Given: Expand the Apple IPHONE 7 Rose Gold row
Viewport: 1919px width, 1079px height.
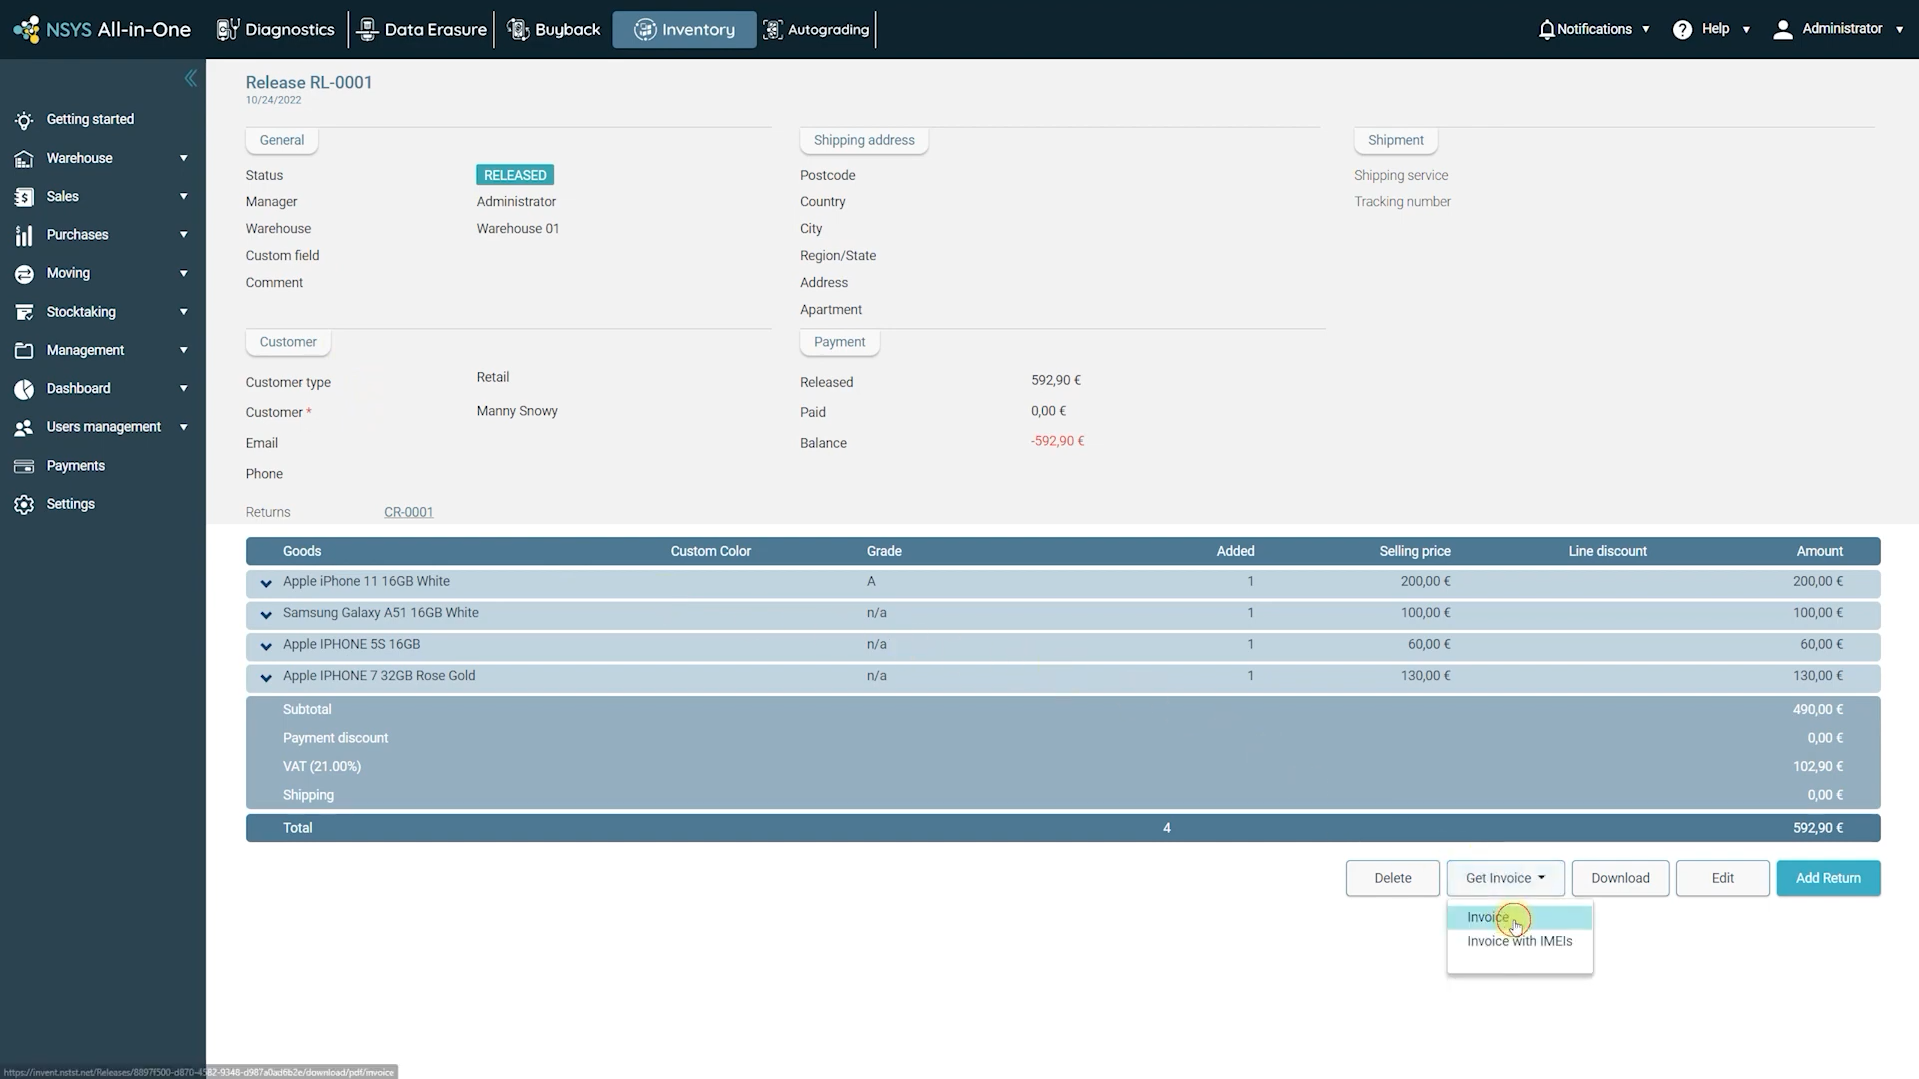Looking at the screenshot, I should click(x=266, y=677).
